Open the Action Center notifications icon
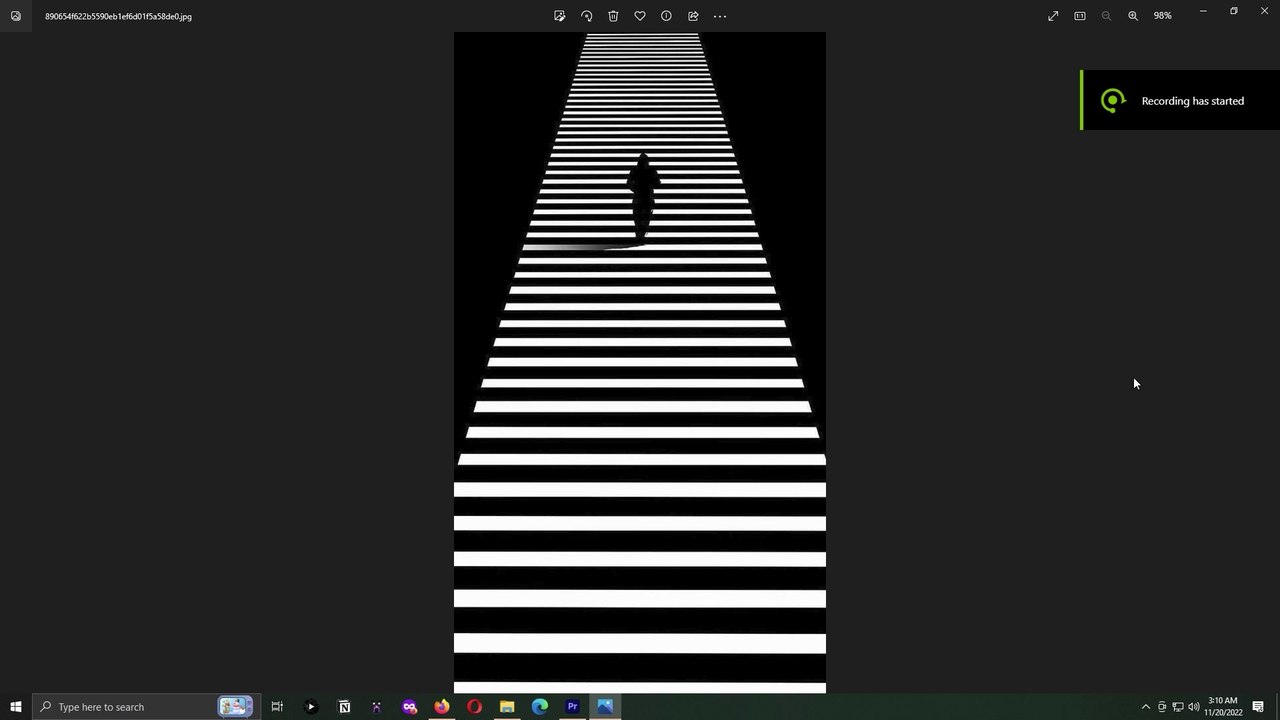 point(1259,707)
